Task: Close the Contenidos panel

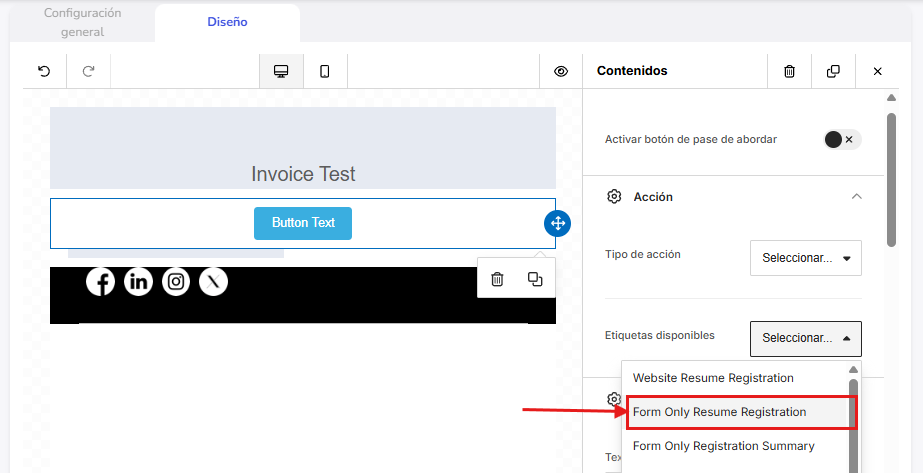Action: coord(877,71)
